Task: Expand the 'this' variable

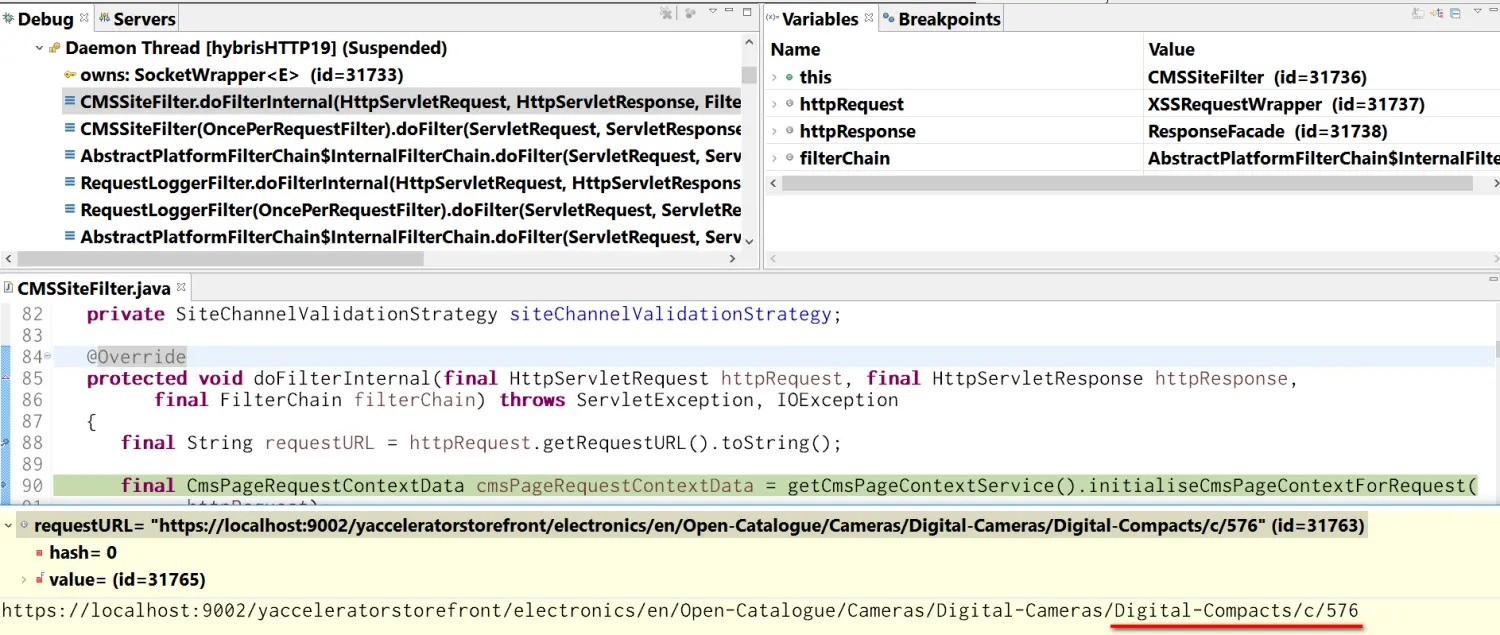Action: [x=774, y=77]
